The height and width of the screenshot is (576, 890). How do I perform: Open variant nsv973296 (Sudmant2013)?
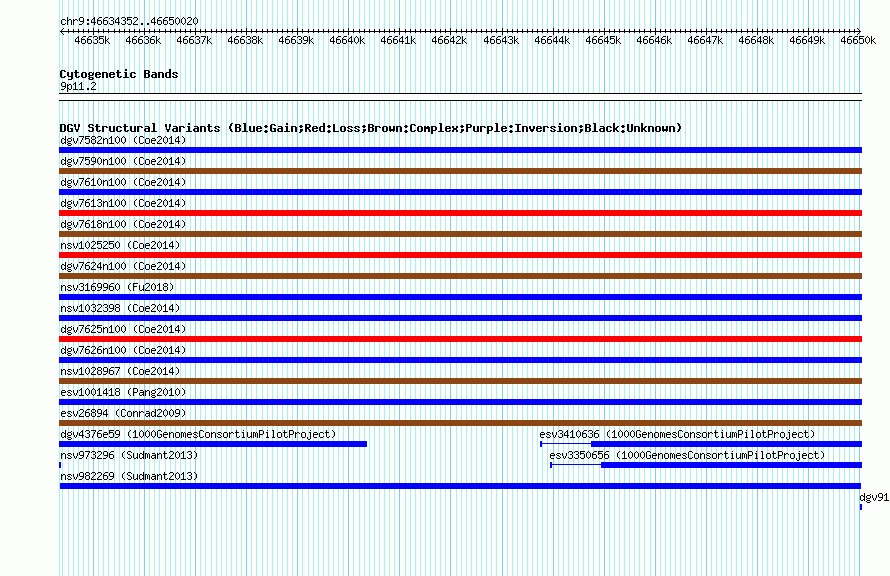[x=129, y=455]
